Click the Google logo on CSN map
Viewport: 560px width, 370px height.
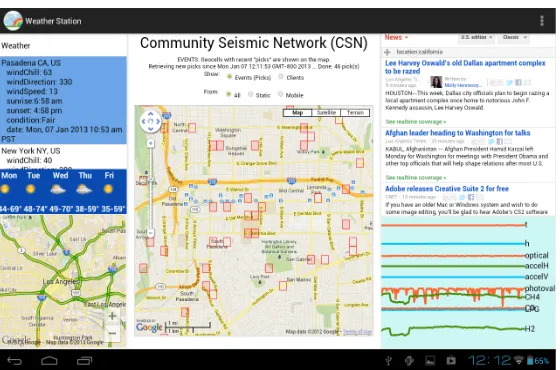[x=149, y=328]
